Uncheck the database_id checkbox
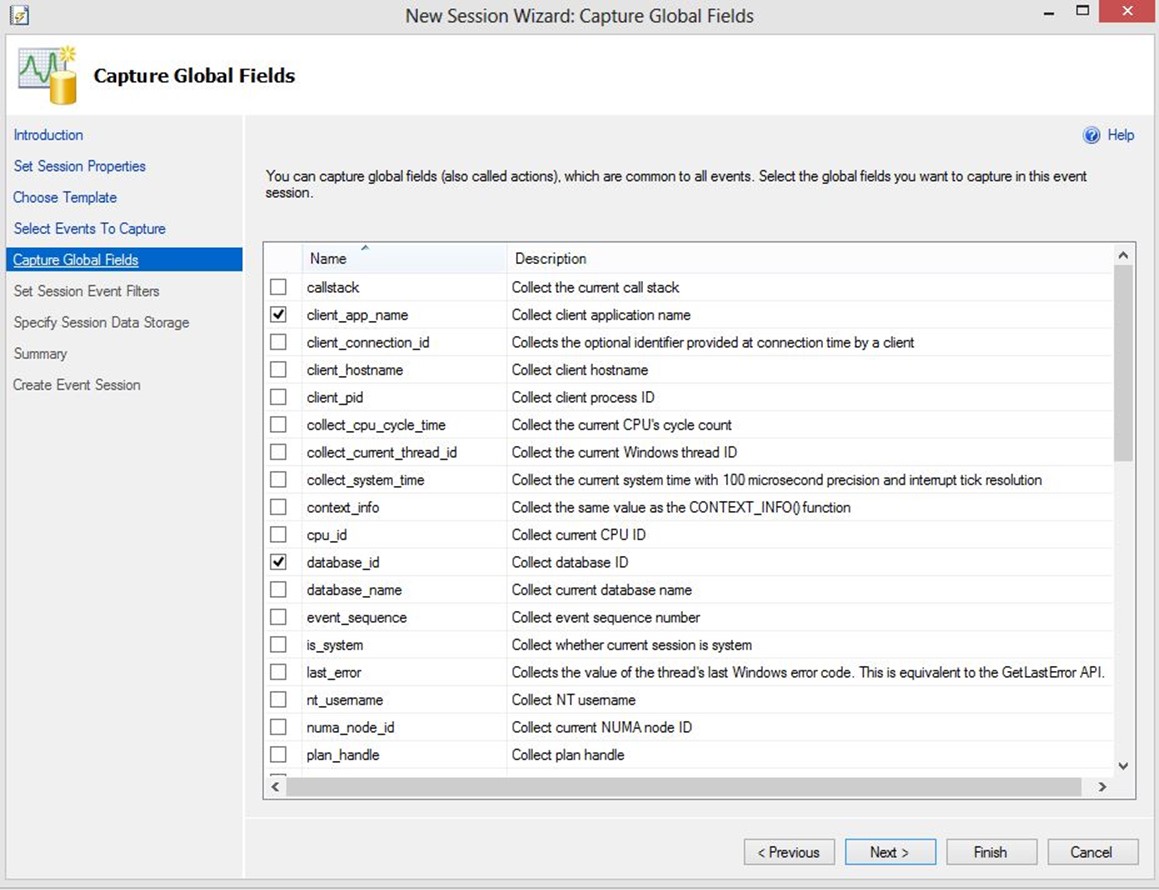1159x890 pixels. coord(278,562)
